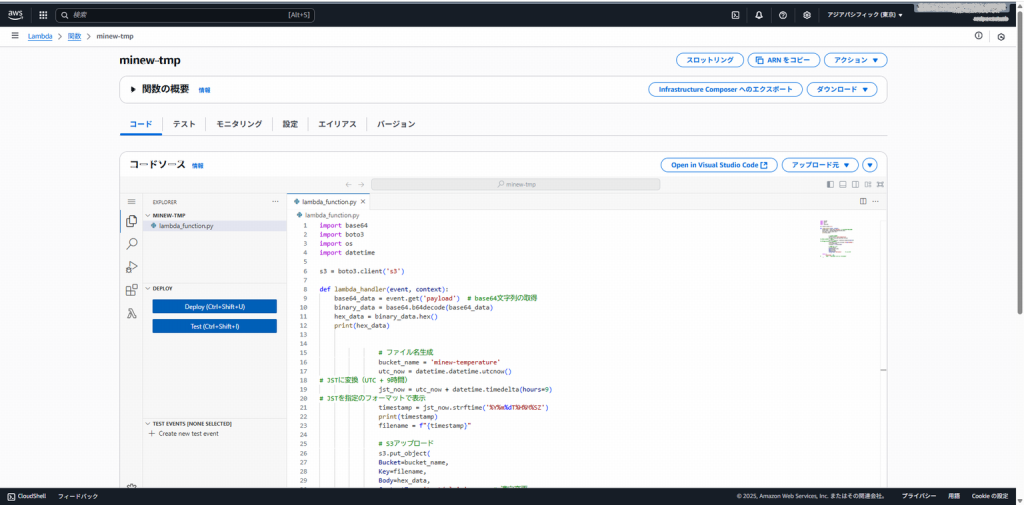Viewport: 1024px width, 505px height.
Task: Open the notifications bell
Action: pos(759,15)
